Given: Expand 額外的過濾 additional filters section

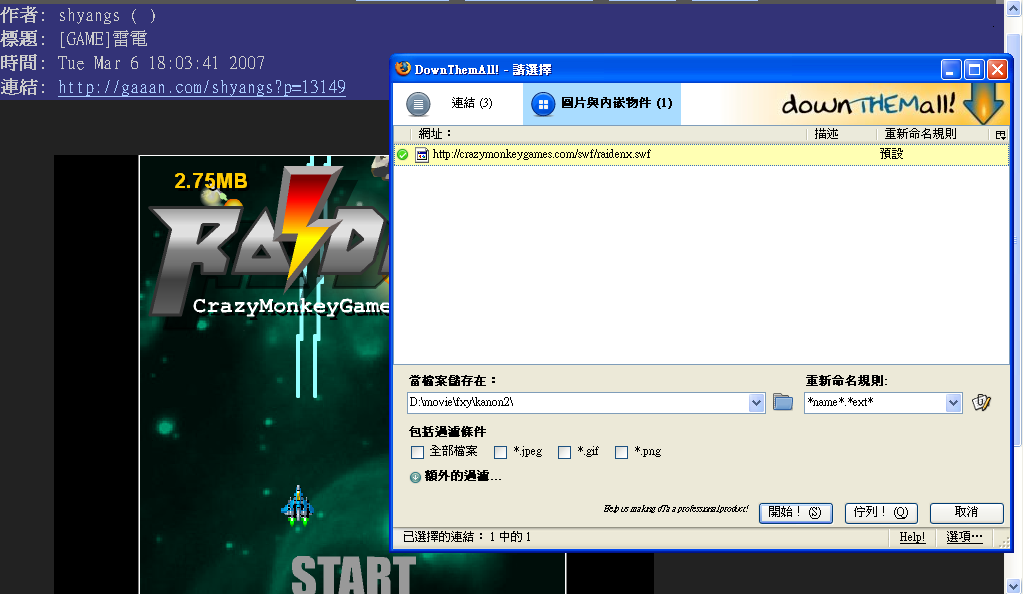Looking at the screenshot, I should point(455,477).
